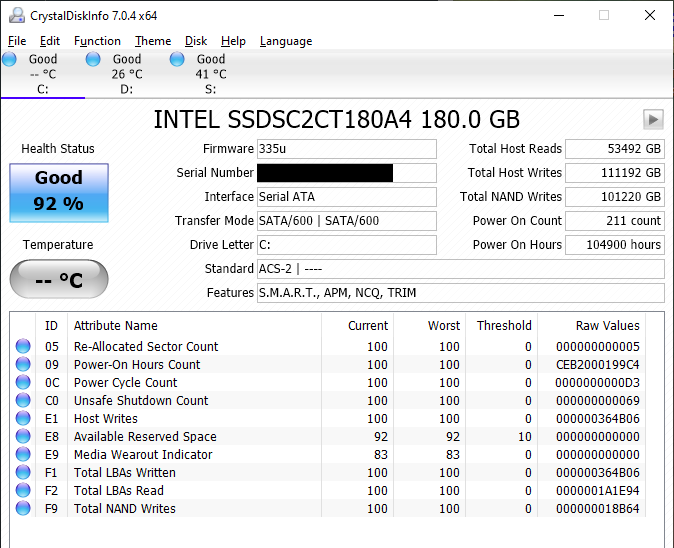
Task: Click the Firmware value field
Action: tap(347, 149)
